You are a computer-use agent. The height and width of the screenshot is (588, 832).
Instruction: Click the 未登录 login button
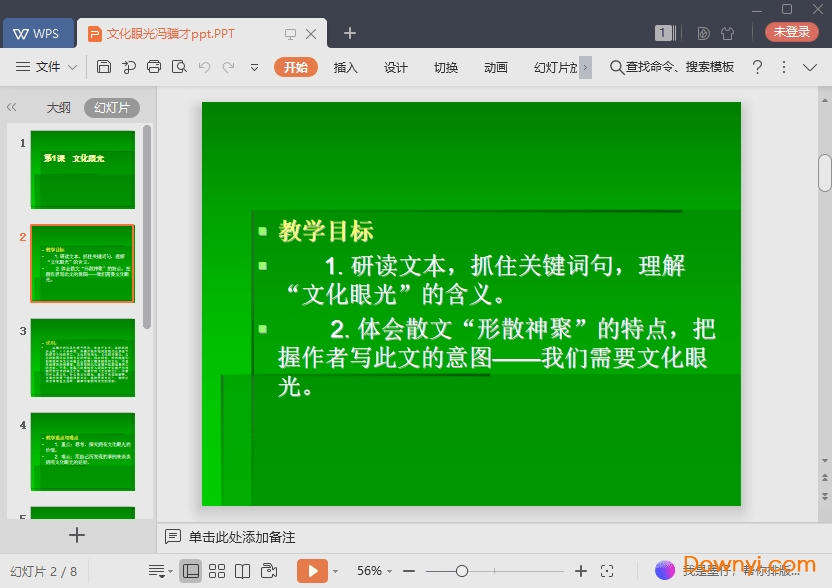pos(791,32)
